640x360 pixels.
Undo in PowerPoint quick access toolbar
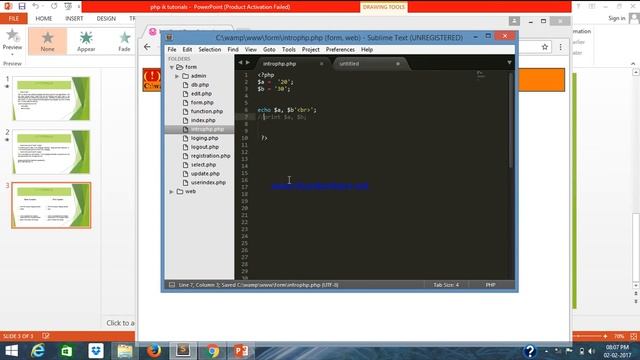(36, 7)
